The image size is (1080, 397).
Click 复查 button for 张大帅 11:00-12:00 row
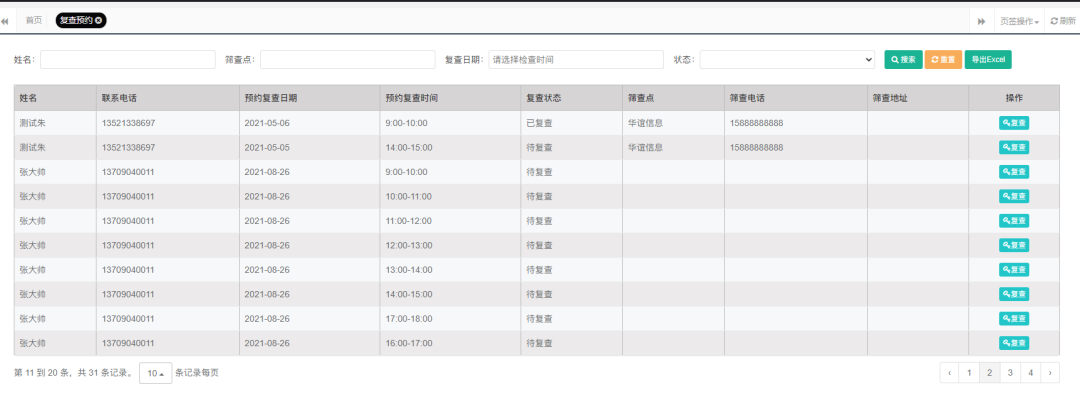point(1014,221)
